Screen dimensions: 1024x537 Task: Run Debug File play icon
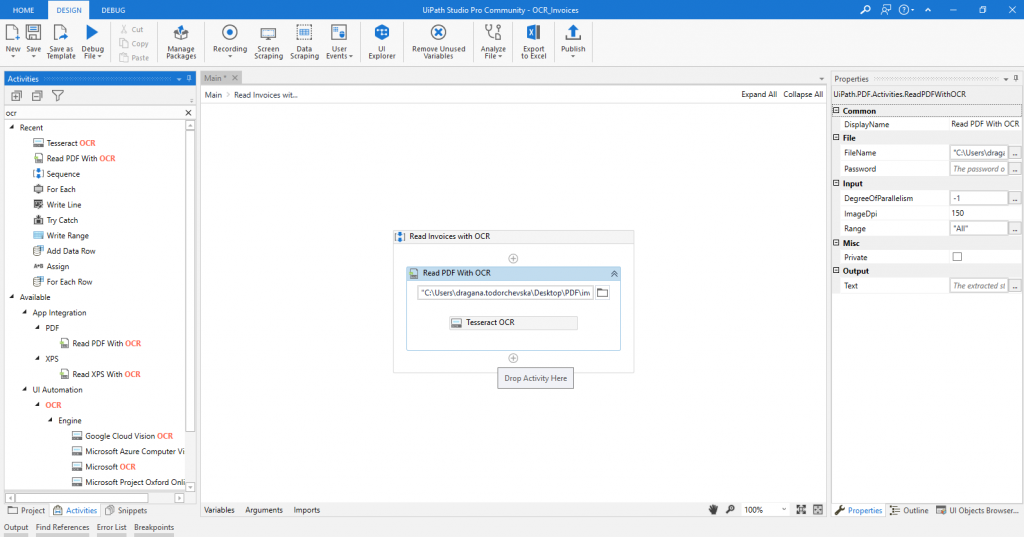point(92,32)
